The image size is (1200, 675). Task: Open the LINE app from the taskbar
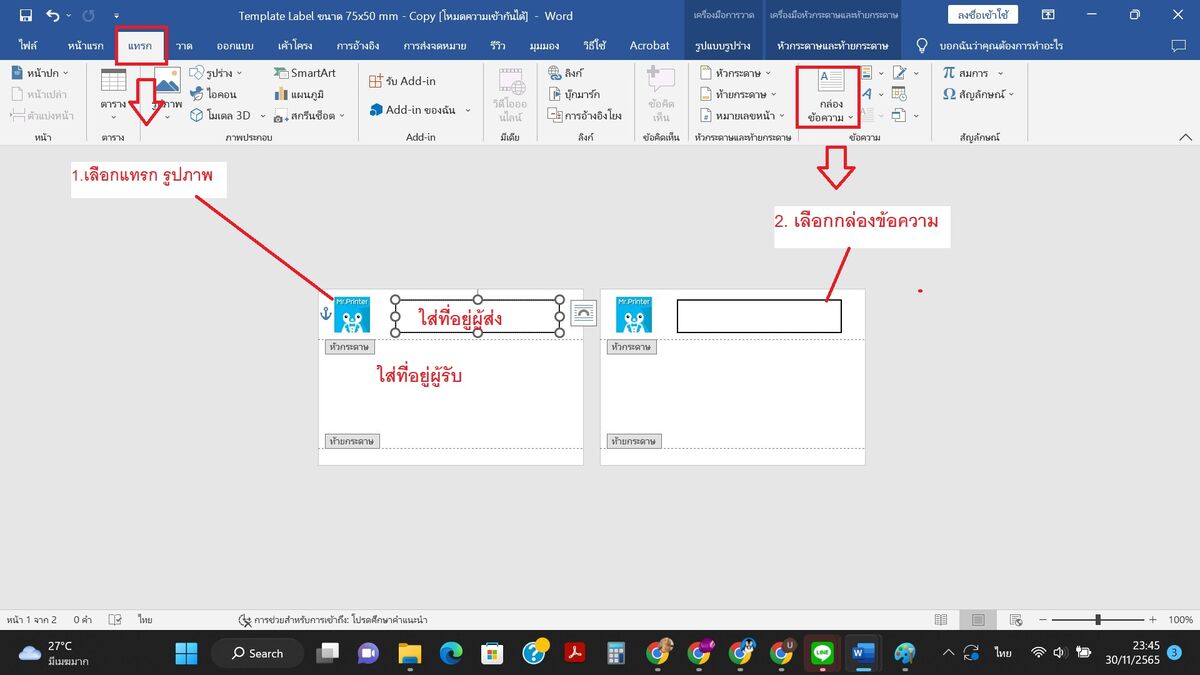pyautogui.click(x=822, y=653)
